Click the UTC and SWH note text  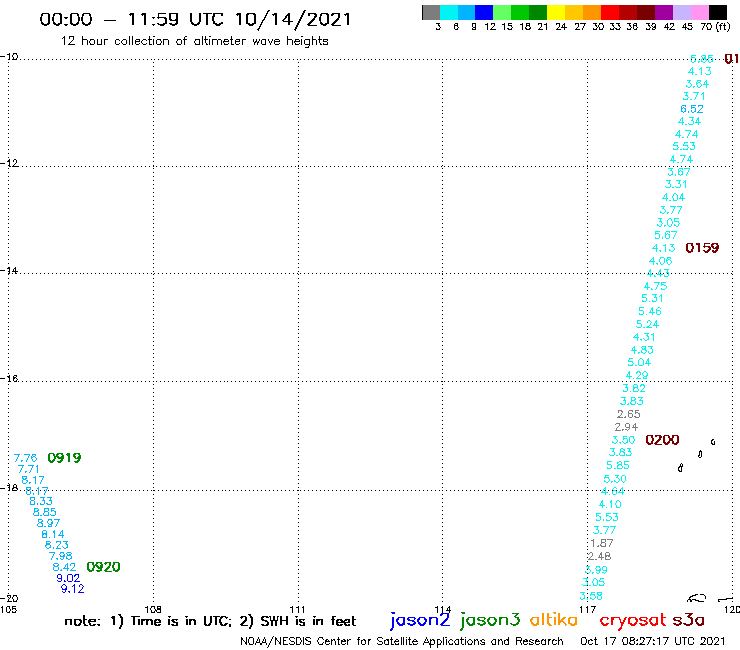point(210,621)
